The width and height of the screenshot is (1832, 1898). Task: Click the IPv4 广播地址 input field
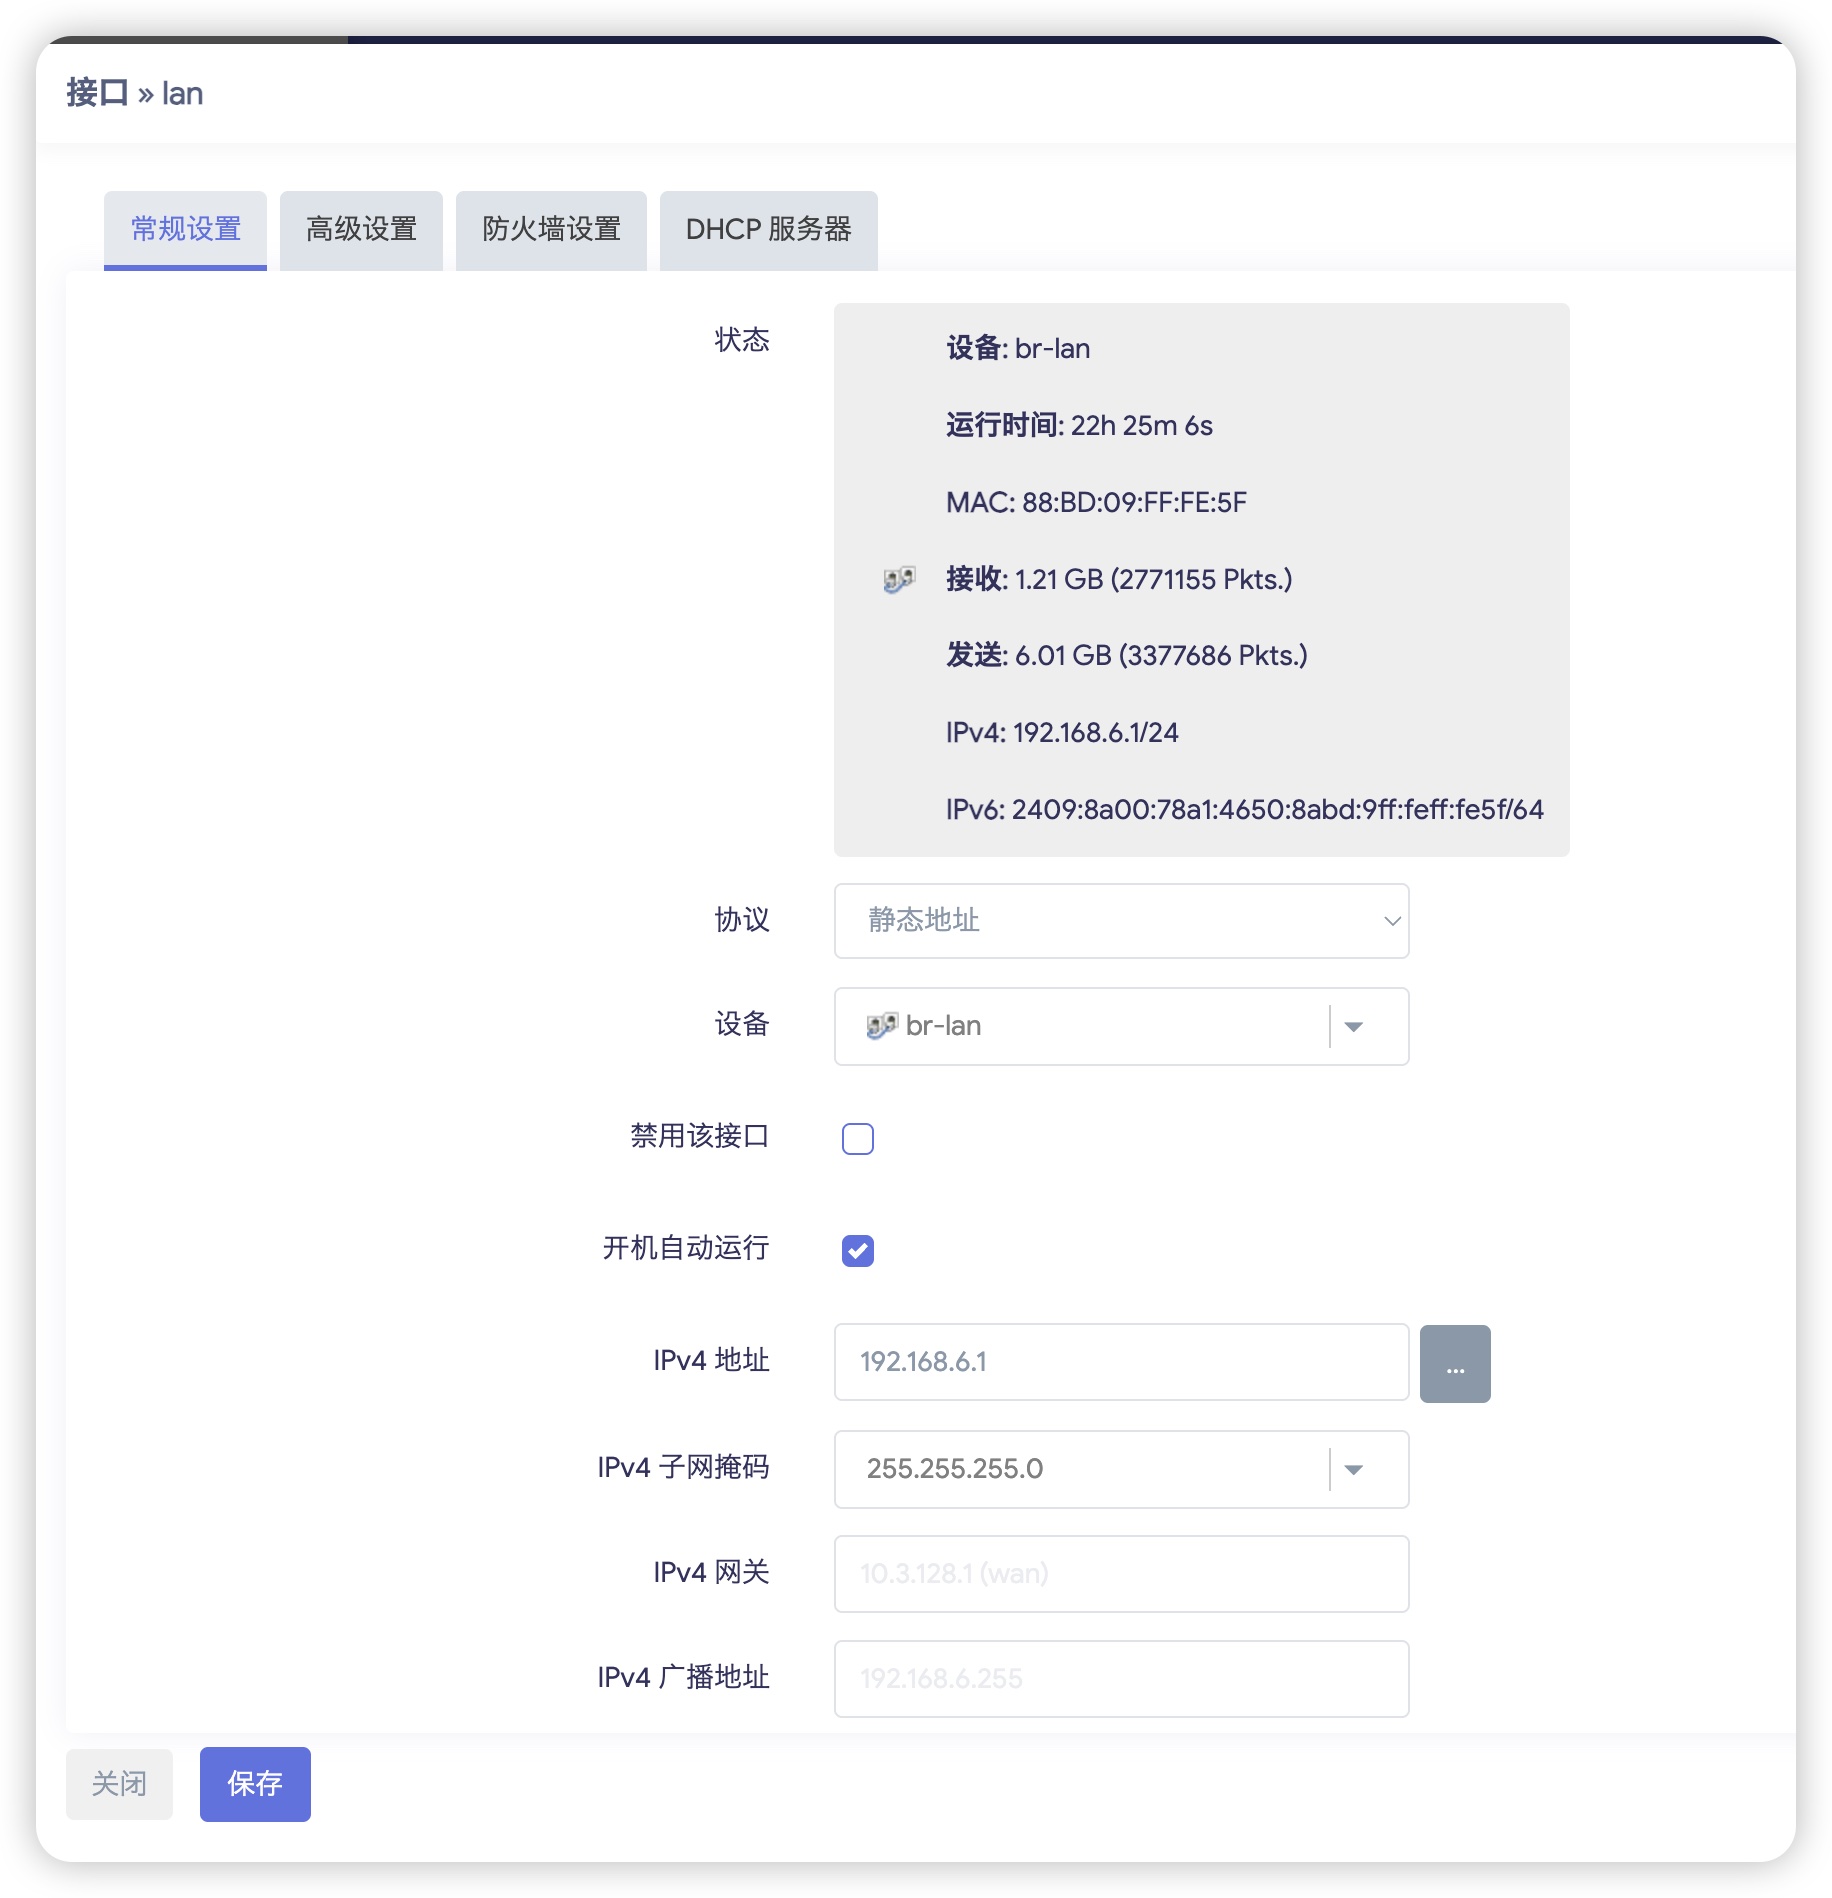(1120, 1679)
